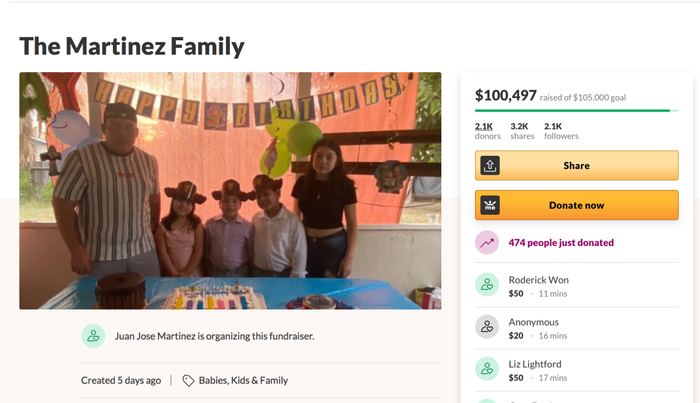Viewport: 700px width, 403px height.
Task: Click the icon on Donate now button
Action: (489, 205)
